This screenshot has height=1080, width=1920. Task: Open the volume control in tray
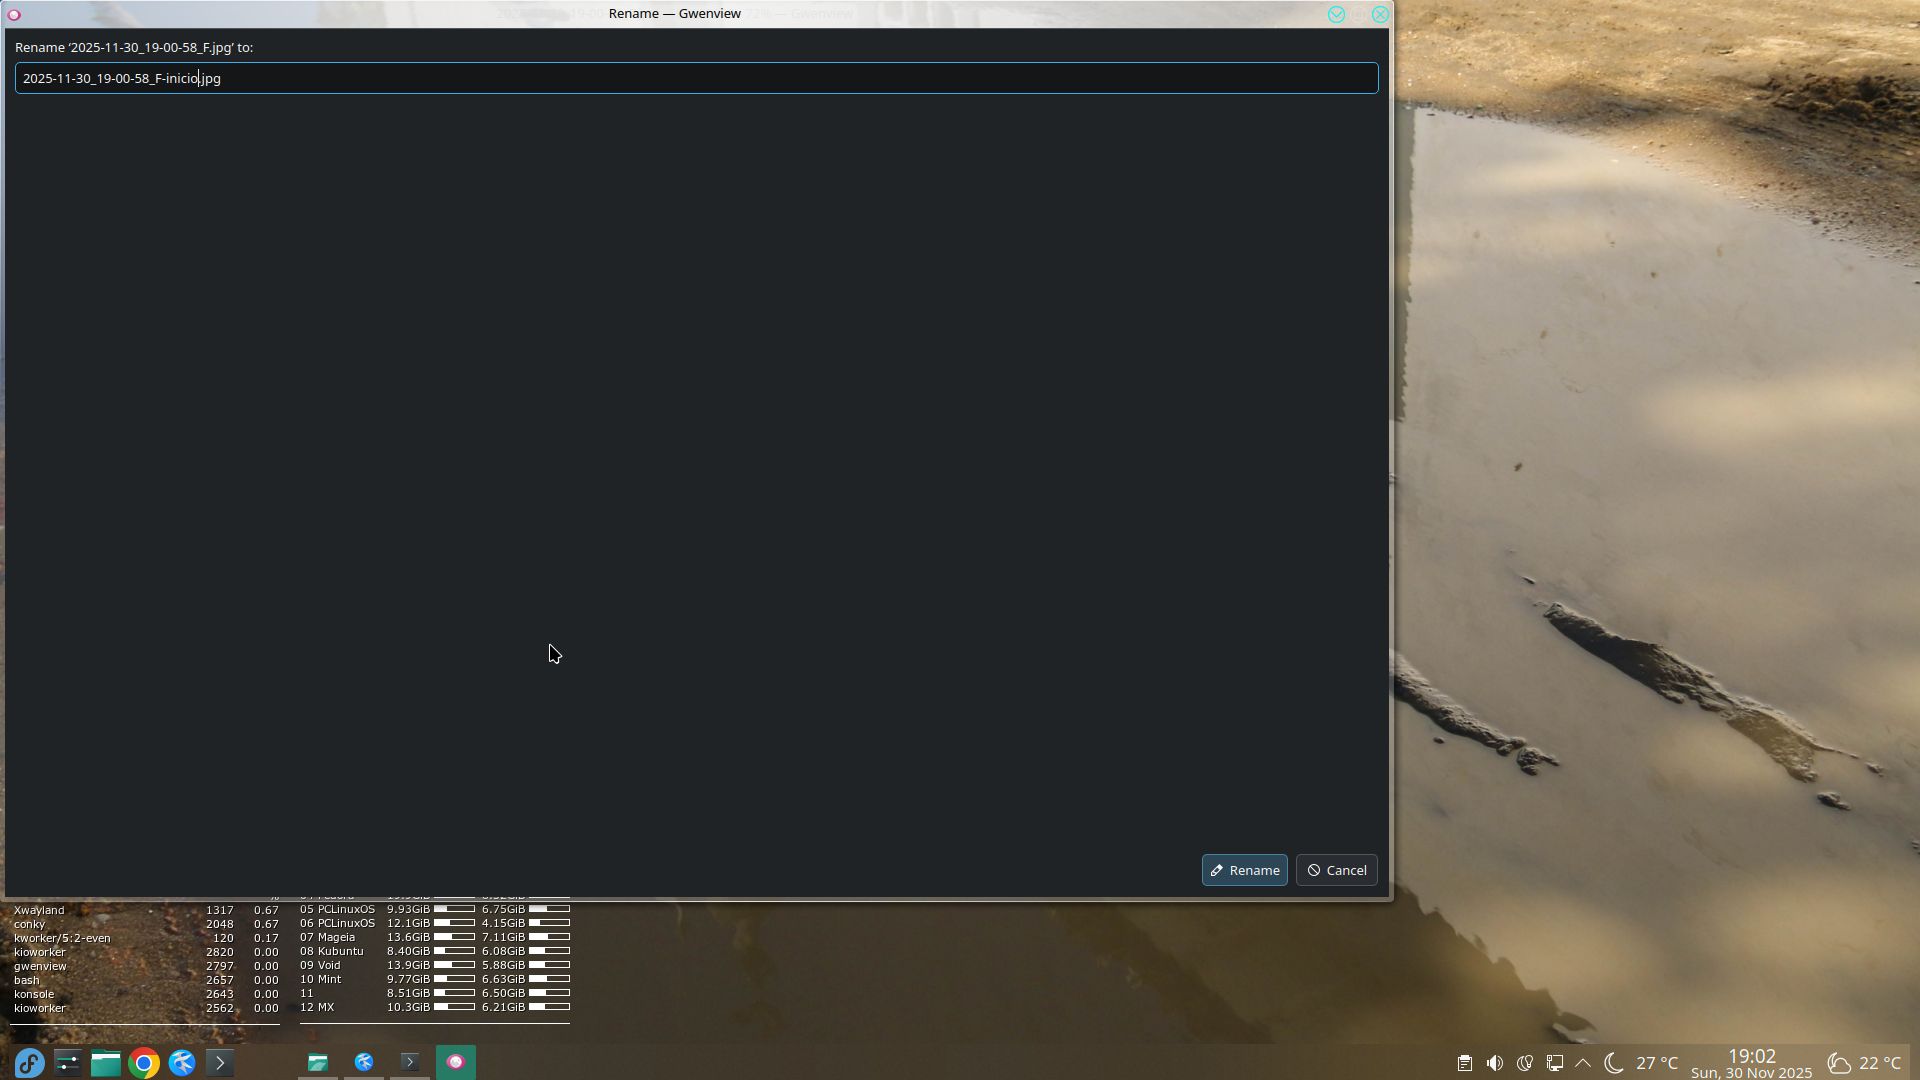[x=1494, y=1063]
